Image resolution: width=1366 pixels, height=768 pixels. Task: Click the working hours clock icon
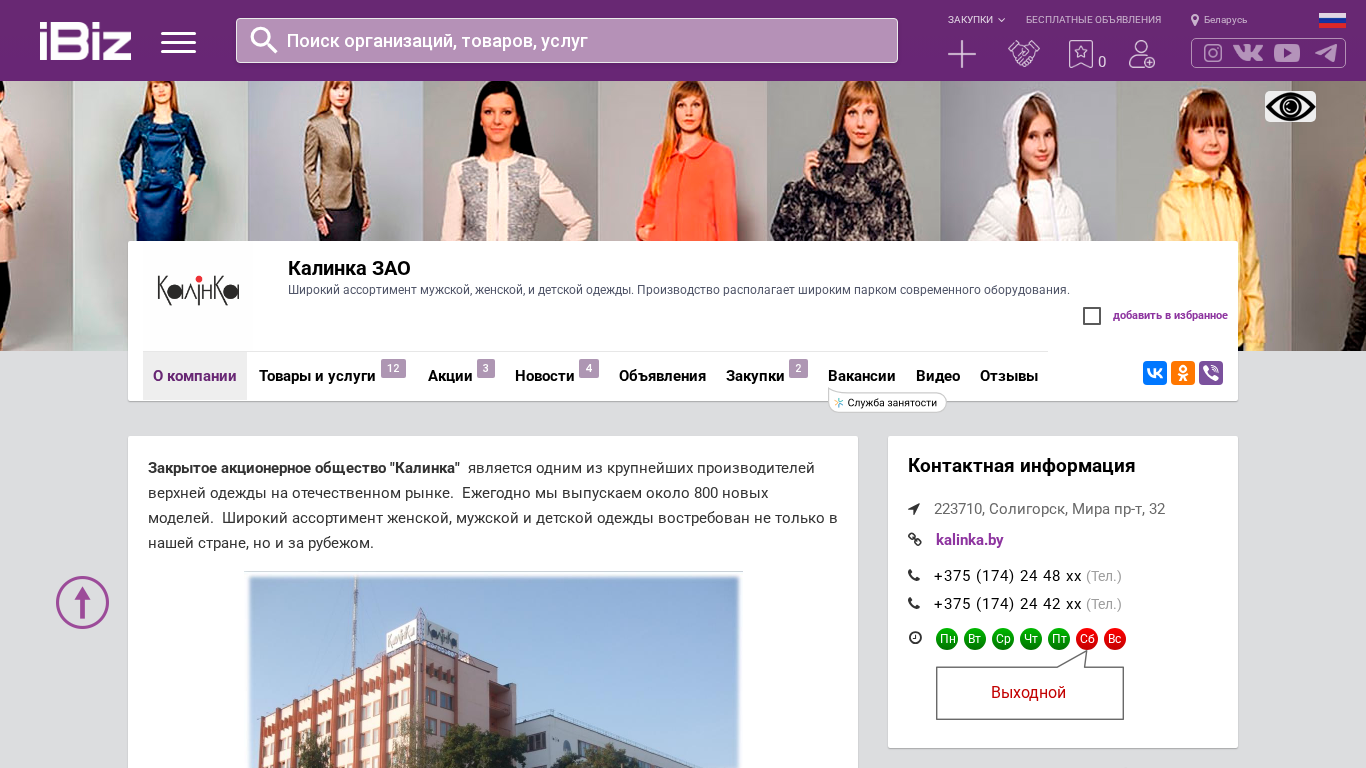[915, 638]
